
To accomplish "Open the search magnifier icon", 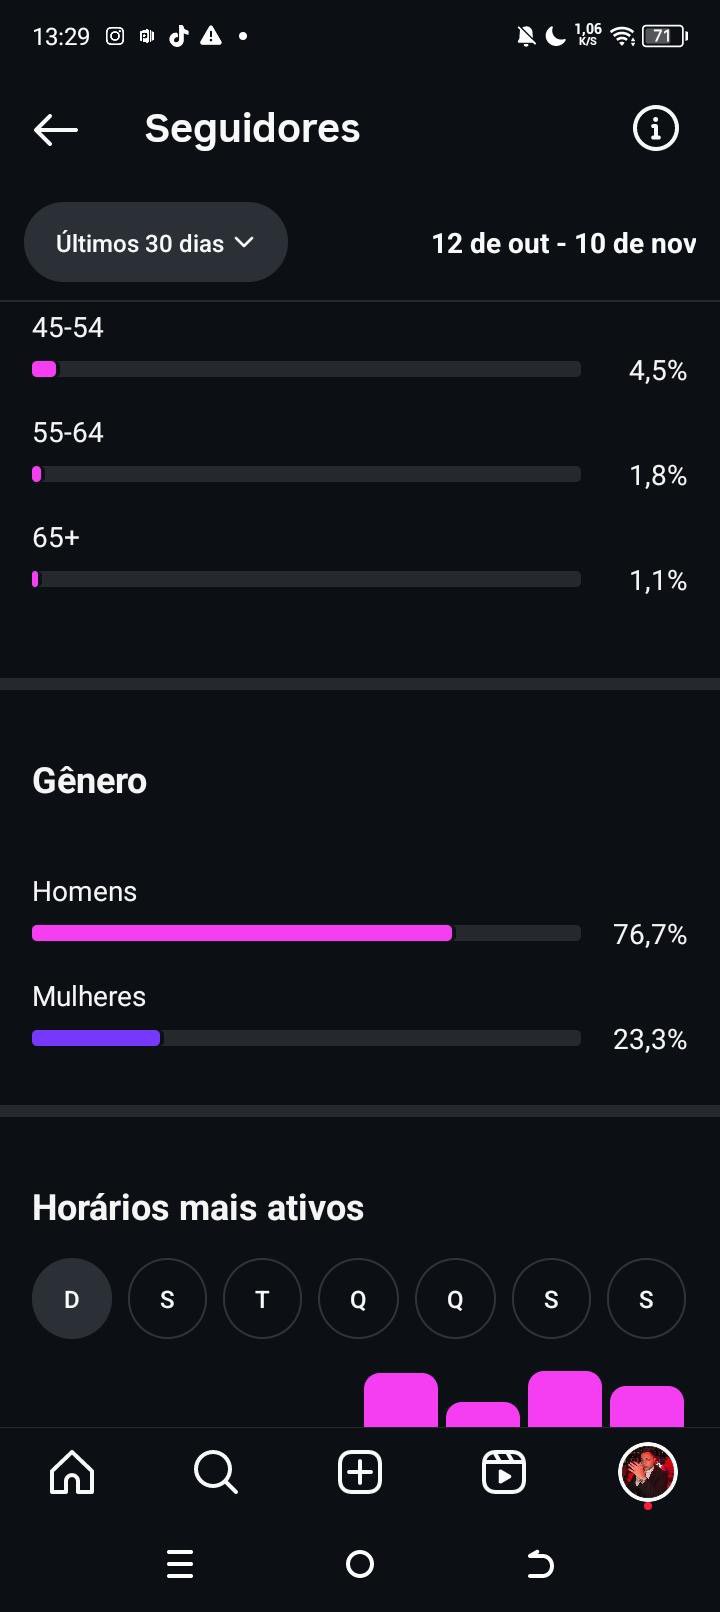I will pos(215,1472).
